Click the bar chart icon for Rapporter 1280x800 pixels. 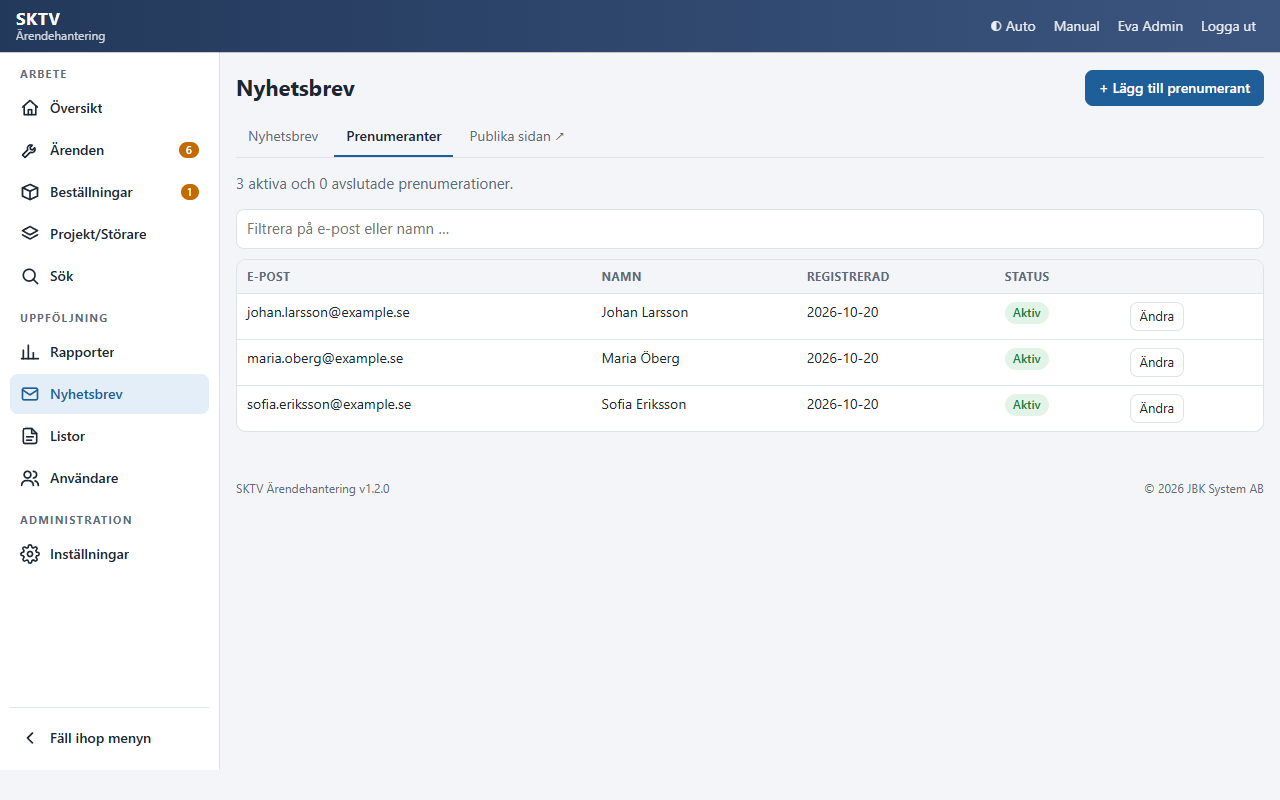point(30,352)
